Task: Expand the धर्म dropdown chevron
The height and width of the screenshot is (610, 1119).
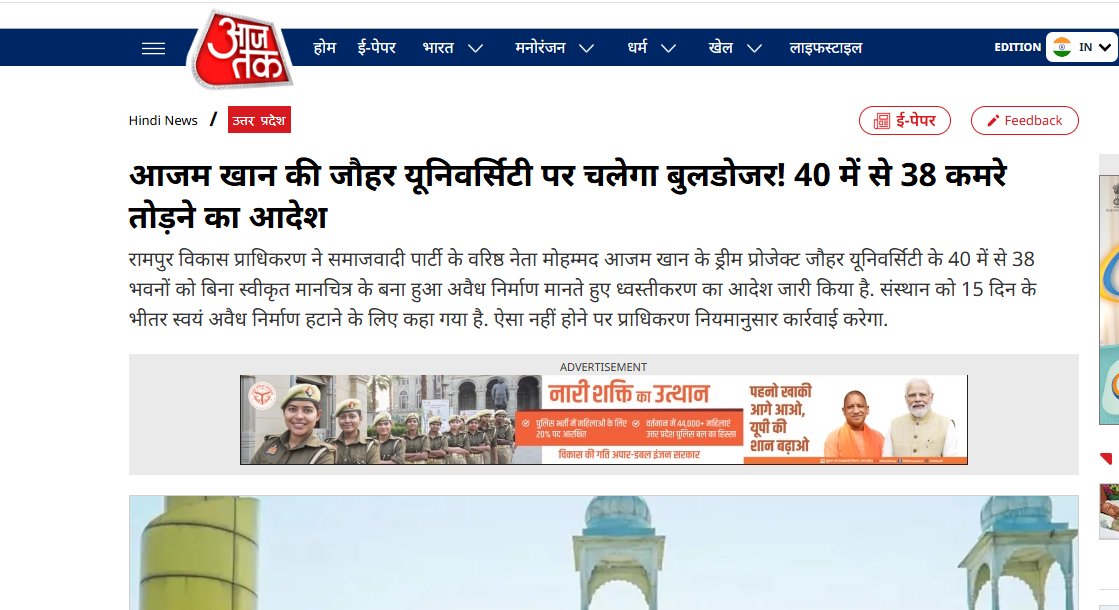Action: (669, 49)
